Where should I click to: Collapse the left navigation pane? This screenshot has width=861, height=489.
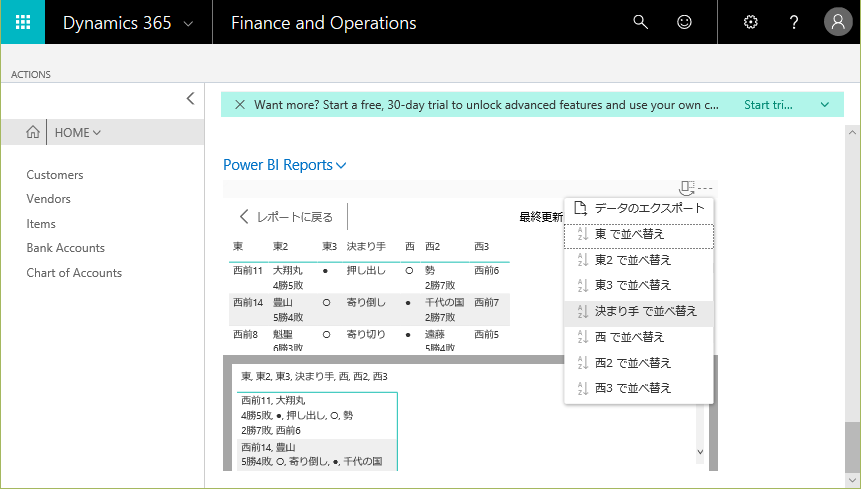[x=190, y=99]
